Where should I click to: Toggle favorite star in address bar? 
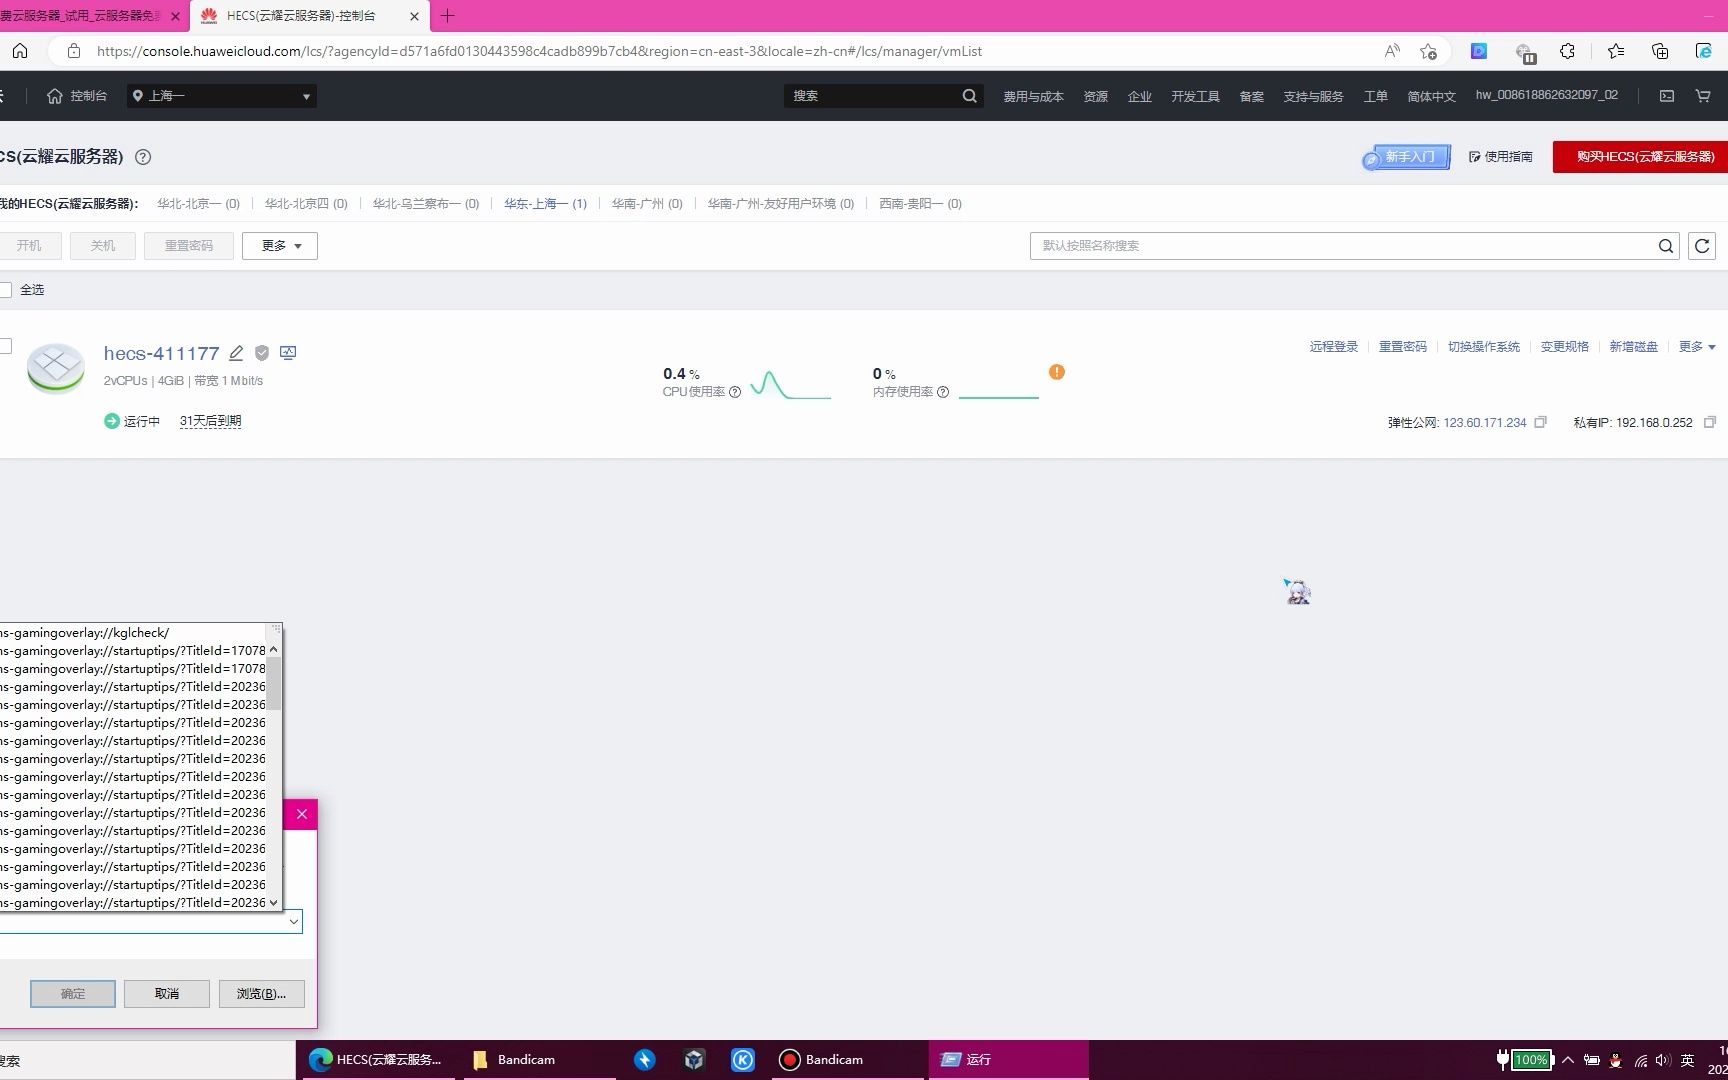pyautogui.click(x=1428, y=51)
